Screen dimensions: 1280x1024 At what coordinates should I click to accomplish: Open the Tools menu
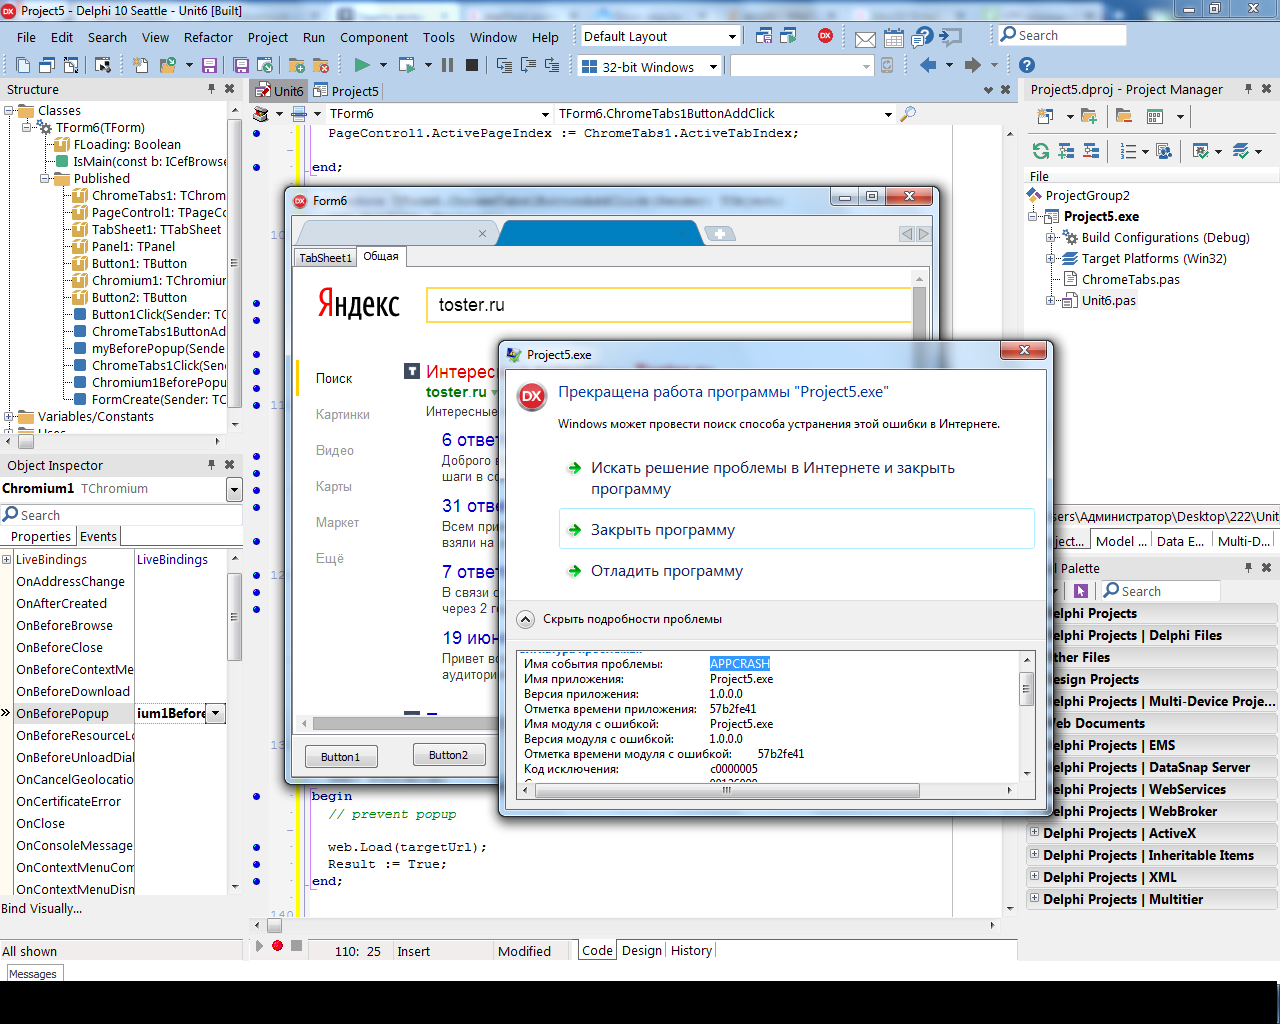438,37
